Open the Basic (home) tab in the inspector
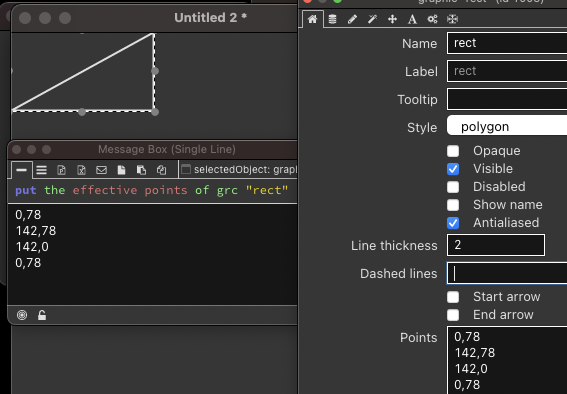The image size is (567, 394). [x=312, y=19]
